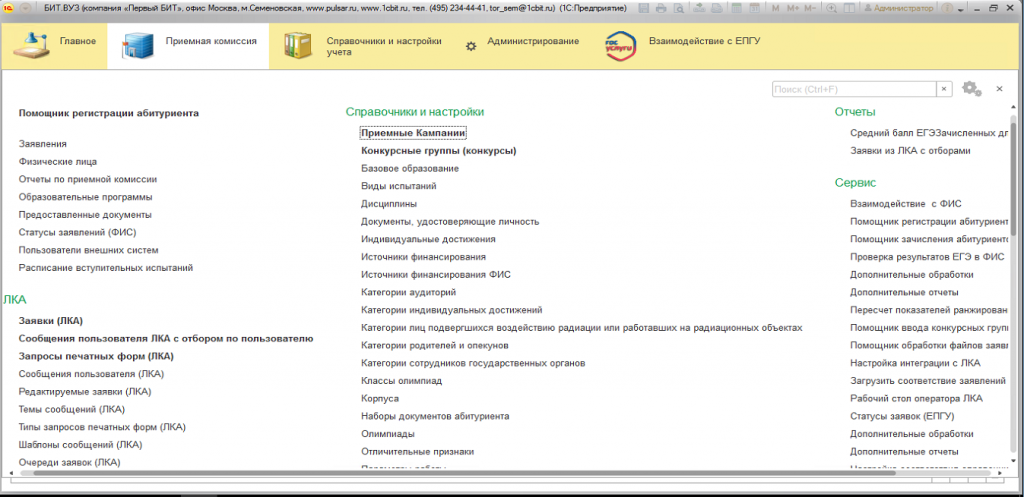1024x497 pixels.
Task: Open print preview magnifier icon
Action: (x=679, y=8)
